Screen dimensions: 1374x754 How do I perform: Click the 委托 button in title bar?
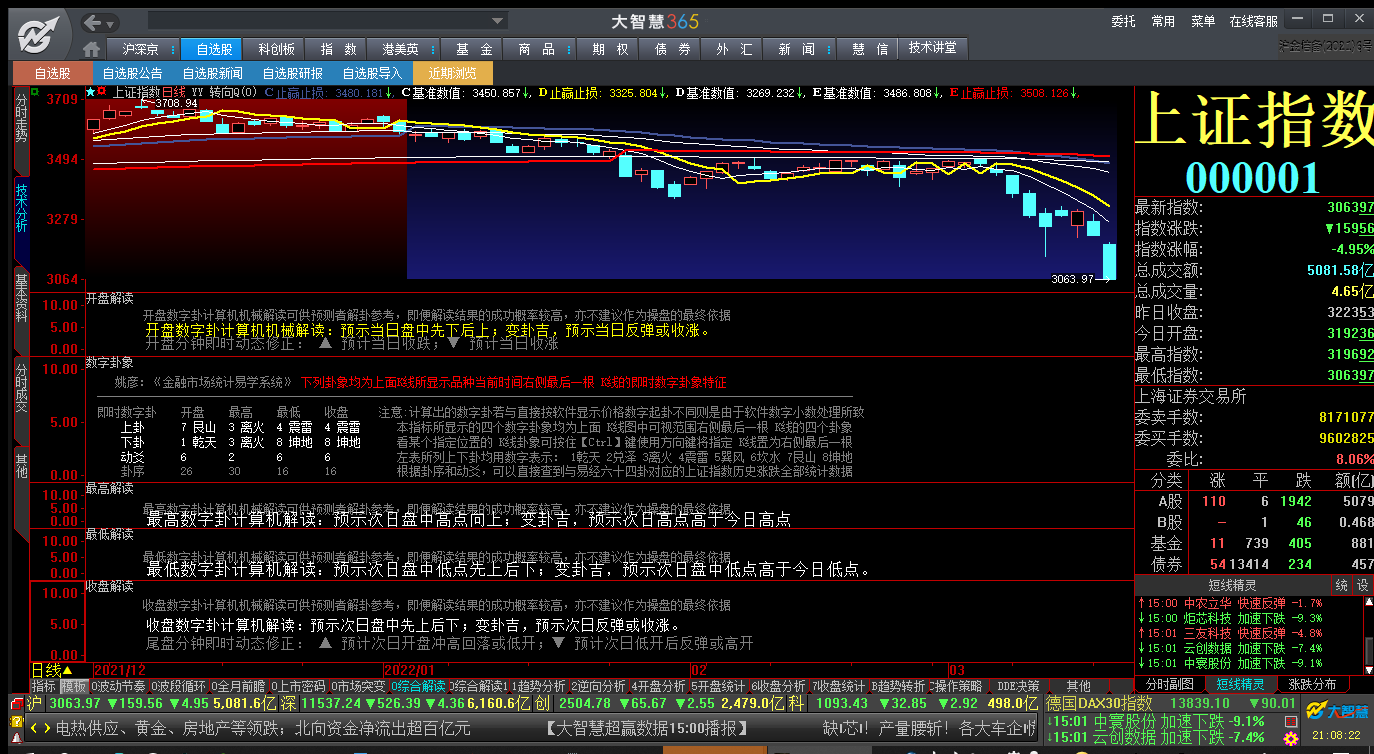[x=1123, y=21]
